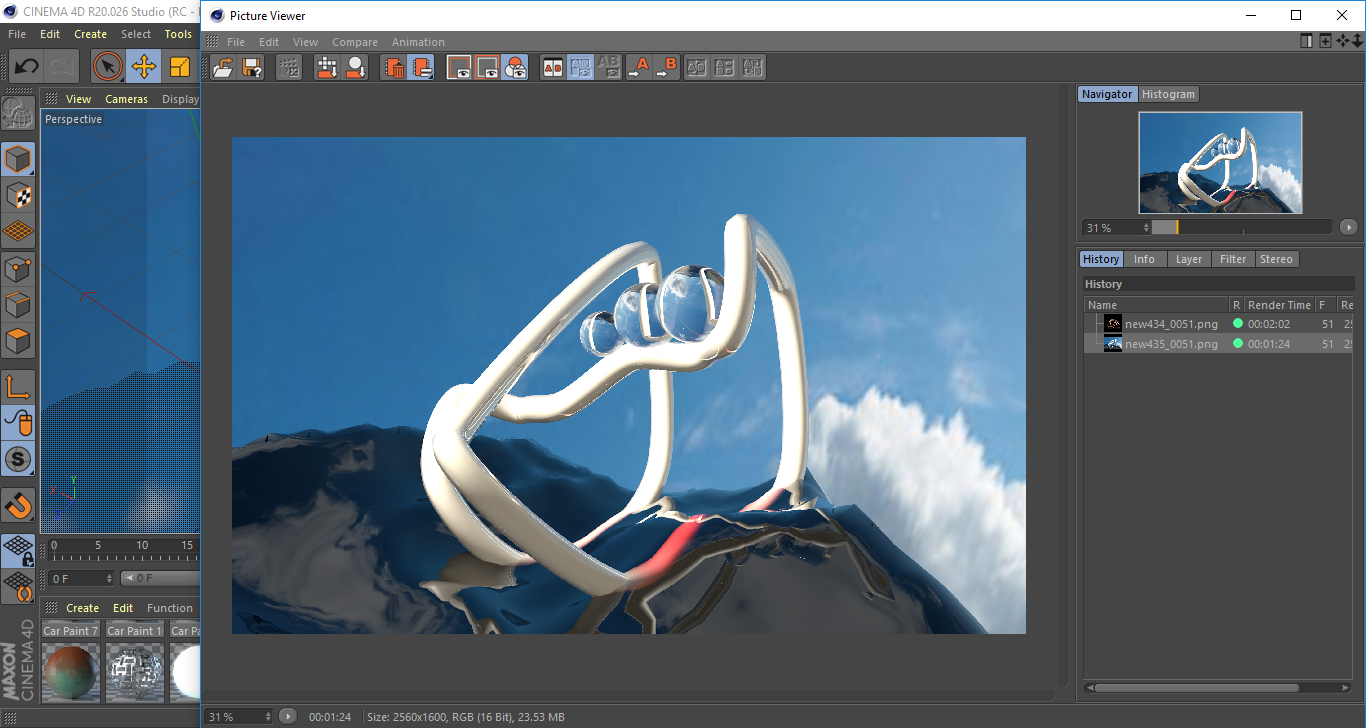
Task: Toggle the RGB channels display icon
Action: 515,67
